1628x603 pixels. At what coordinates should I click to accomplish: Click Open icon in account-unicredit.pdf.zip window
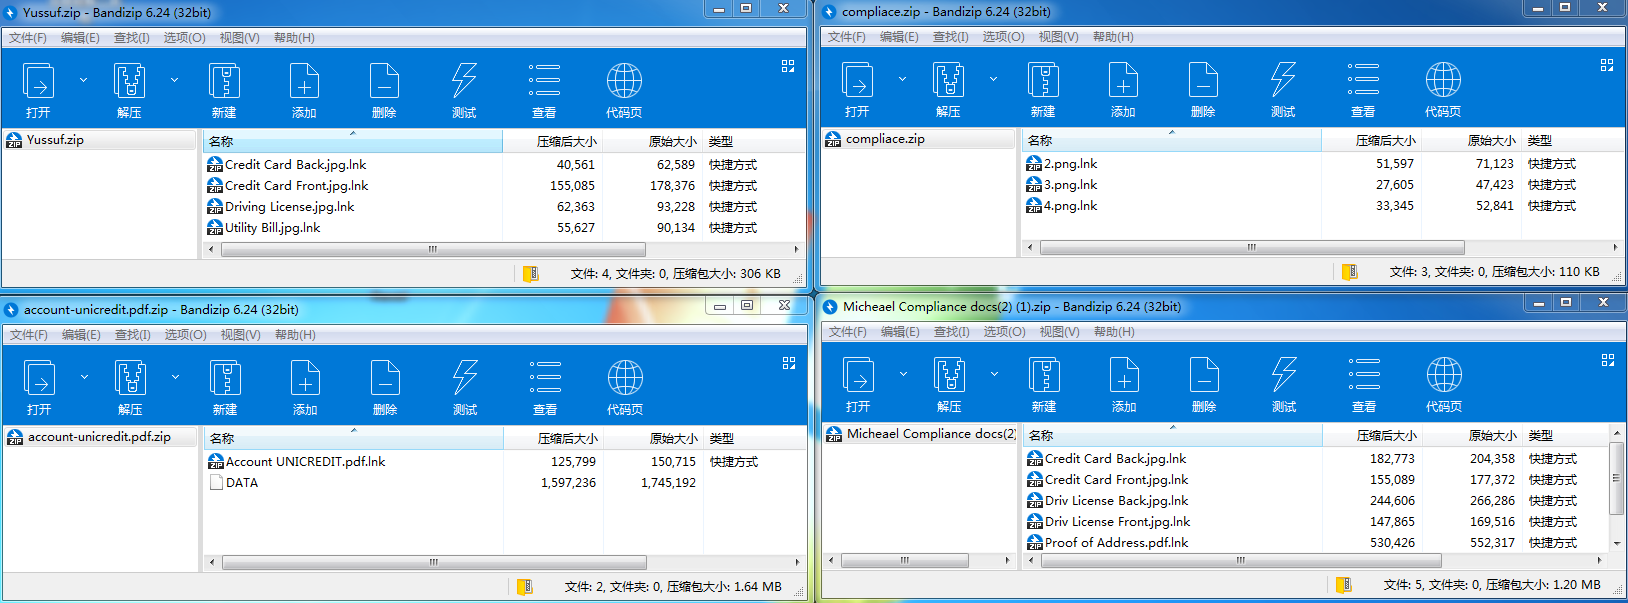click(x=39, y=378)
